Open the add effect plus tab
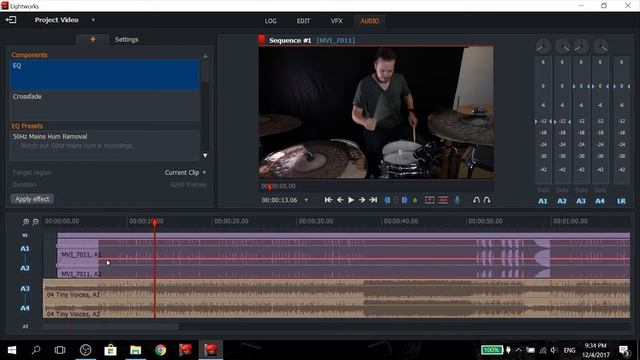640x360 pixels. pyautogui.click(x=93, y=40)
